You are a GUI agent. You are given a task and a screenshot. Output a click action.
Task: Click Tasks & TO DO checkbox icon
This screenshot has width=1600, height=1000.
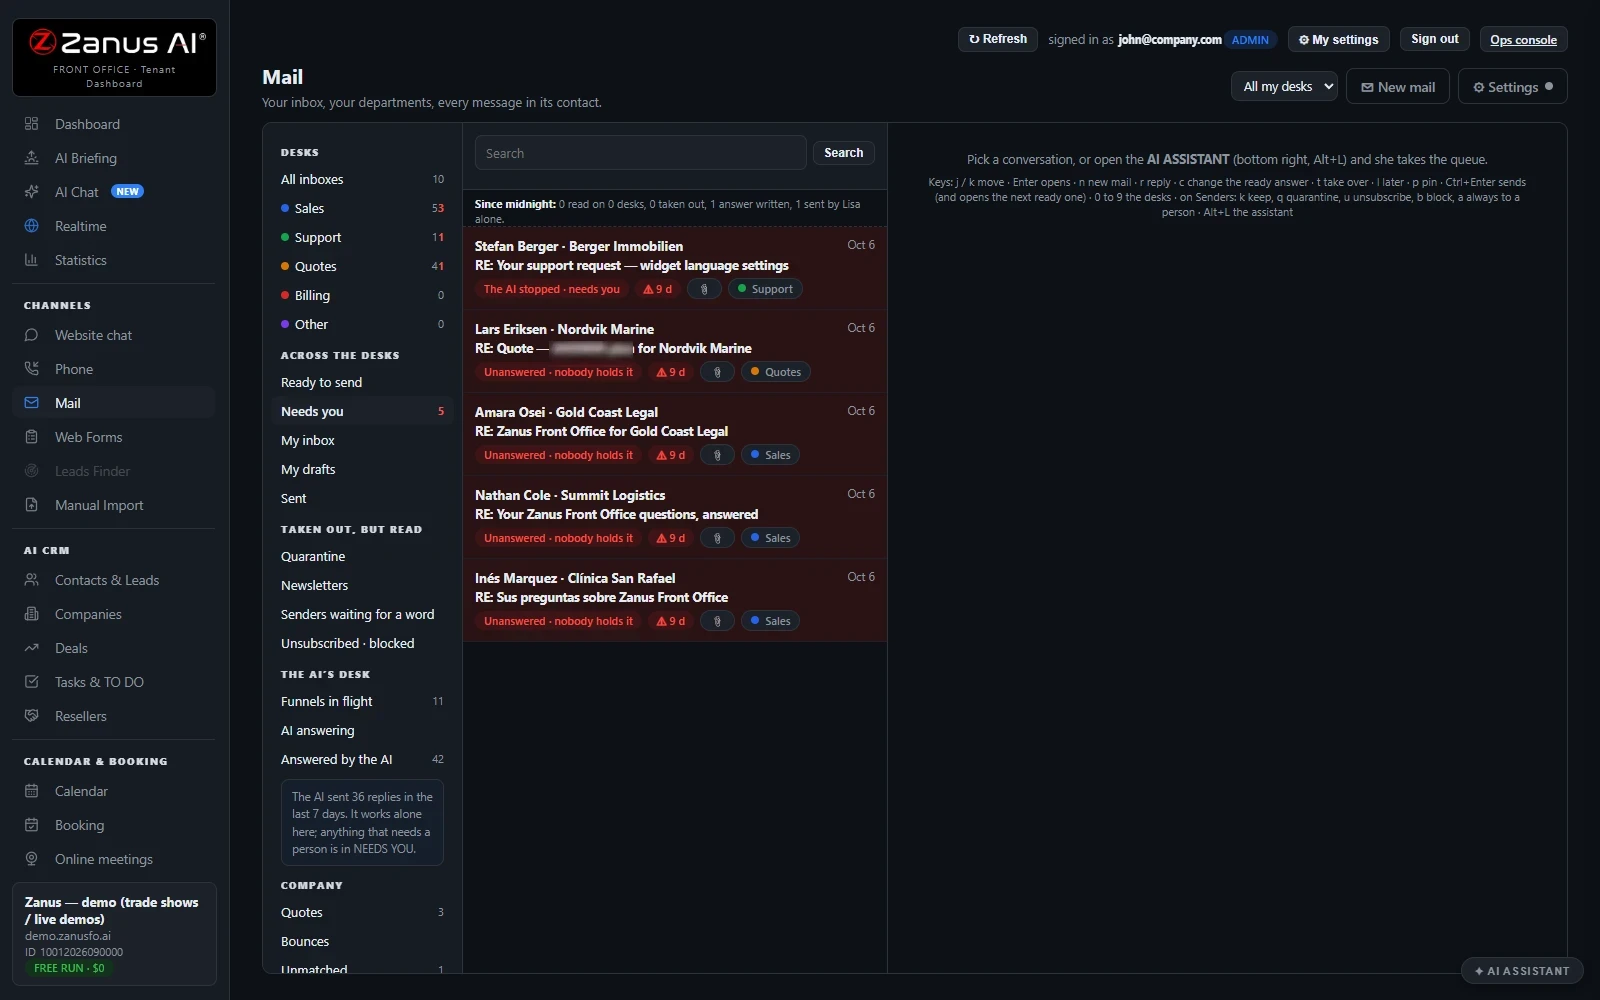(x=31, y=682)
